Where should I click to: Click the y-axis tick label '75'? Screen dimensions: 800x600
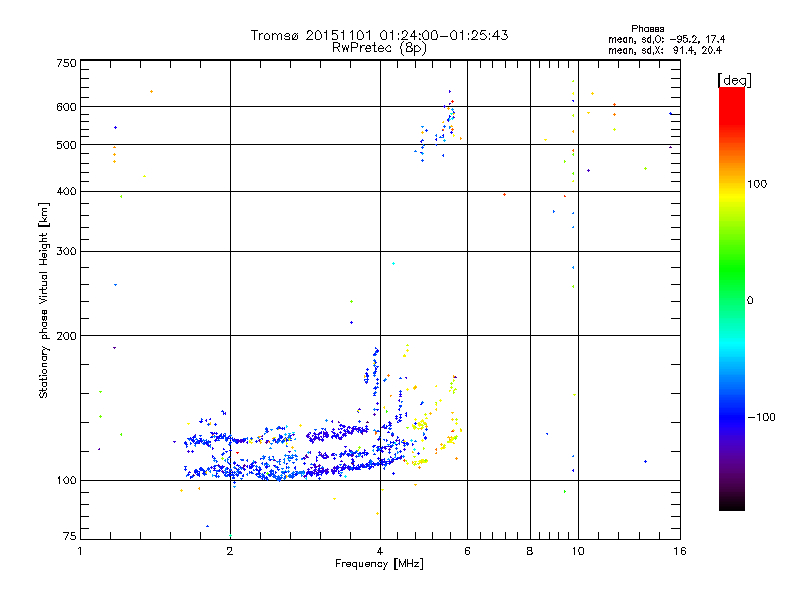(x=70, y=536)
